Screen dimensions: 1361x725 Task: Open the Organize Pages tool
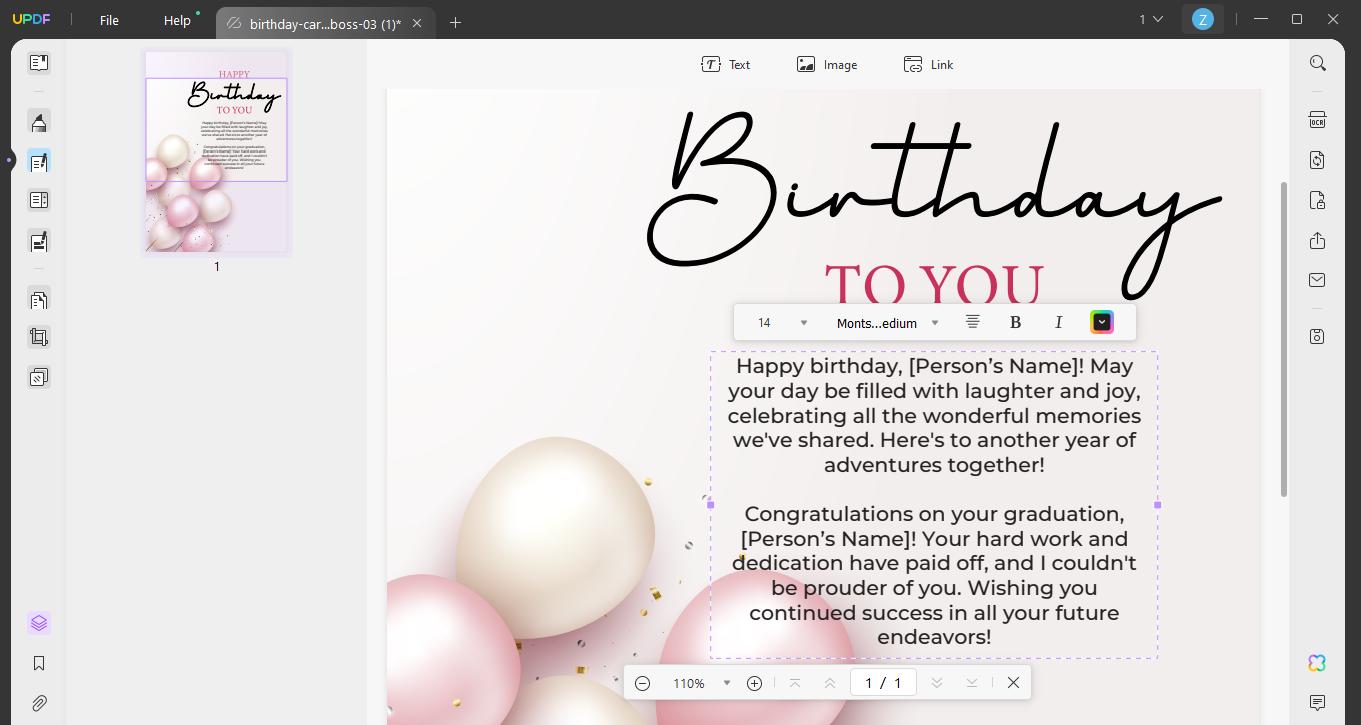coord(39,200)
